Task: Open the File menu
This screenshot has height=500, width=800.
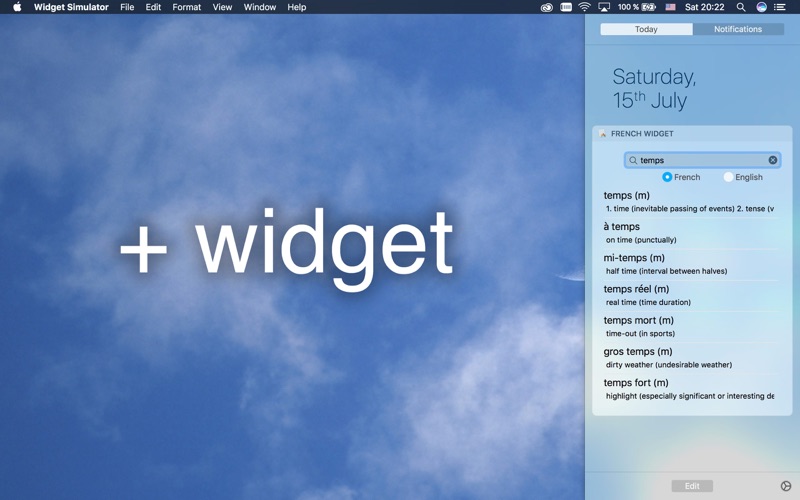Action: click(x=127, y=7)
